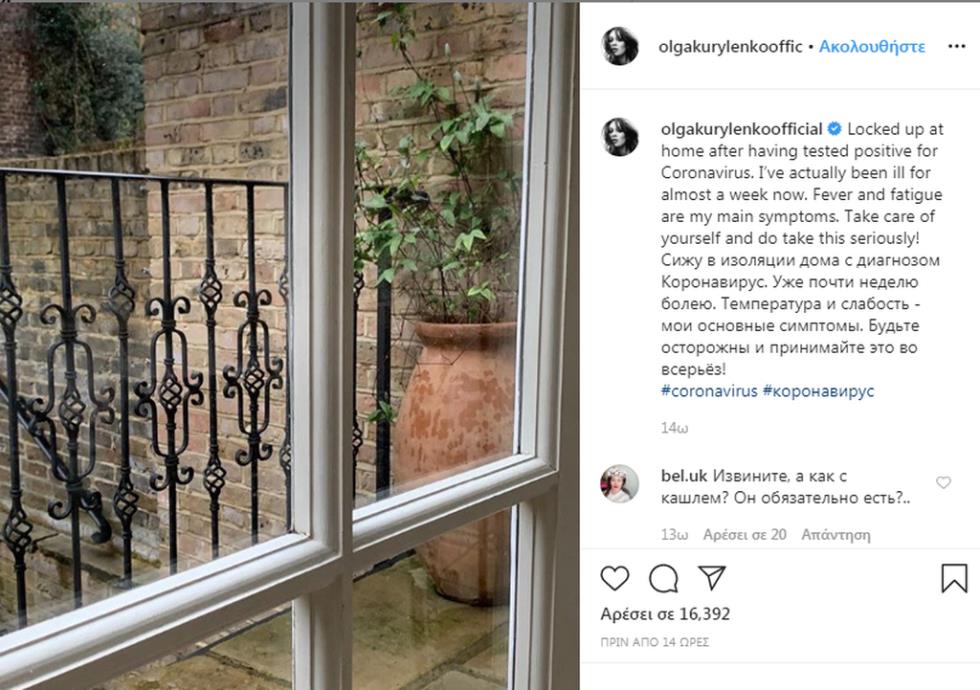Open the header profile avatar
This screenshot has width=980, height=690.
[x=619, y=46]
